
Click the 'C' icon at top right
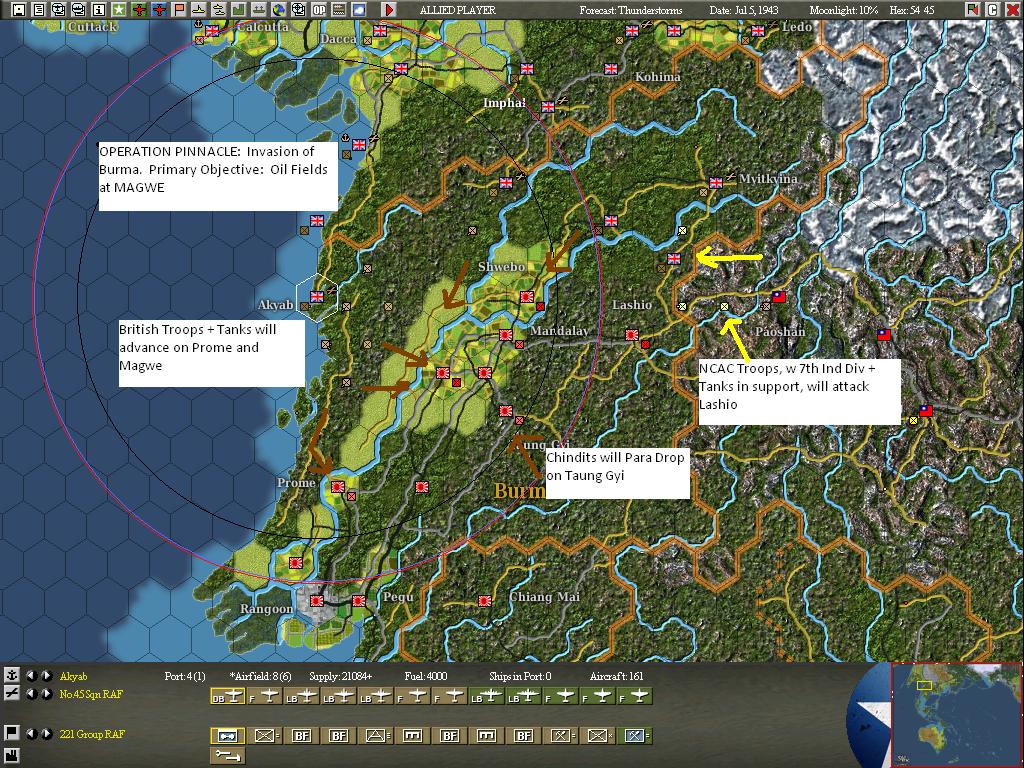(993, 10)
